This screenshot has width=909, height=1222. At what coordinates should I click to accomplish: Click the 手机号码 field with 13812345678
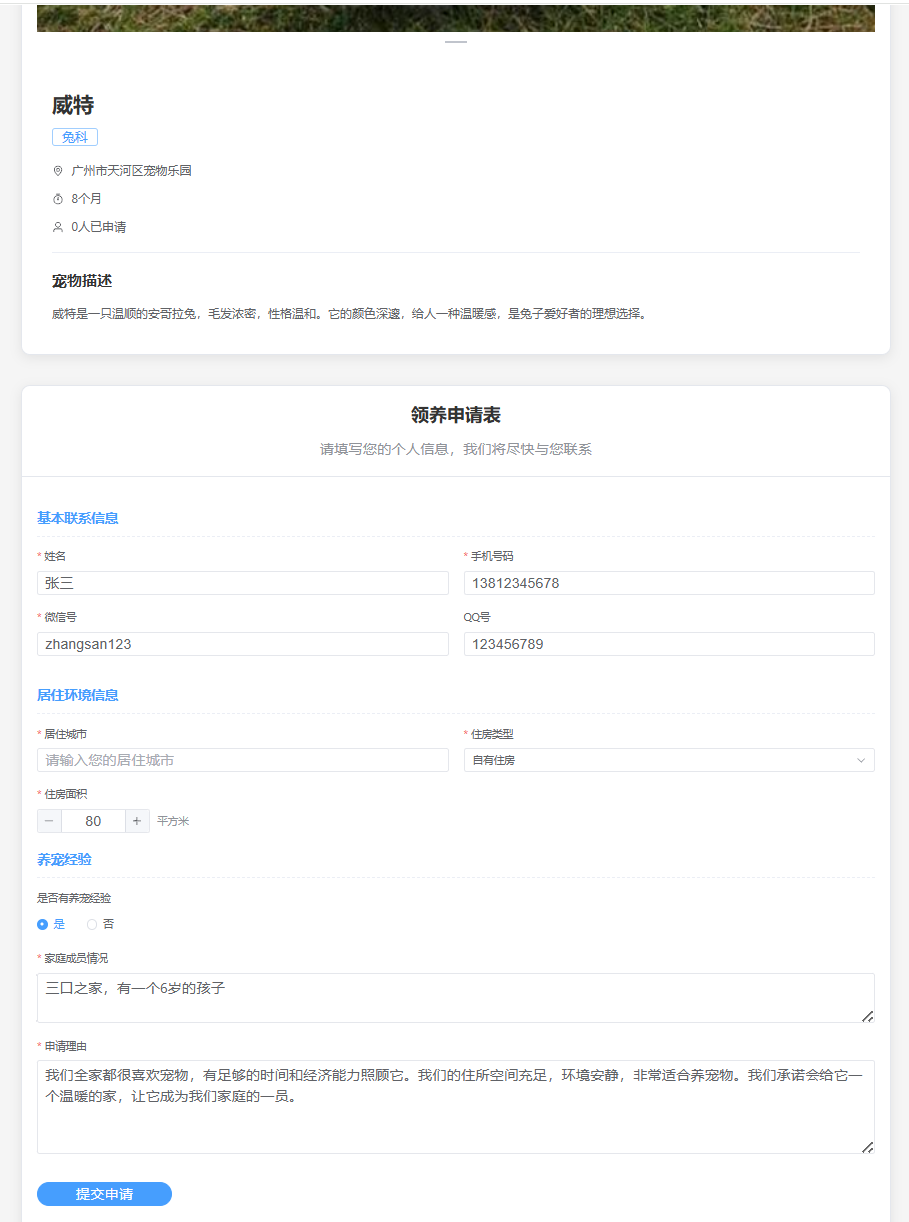pos(669,583)
